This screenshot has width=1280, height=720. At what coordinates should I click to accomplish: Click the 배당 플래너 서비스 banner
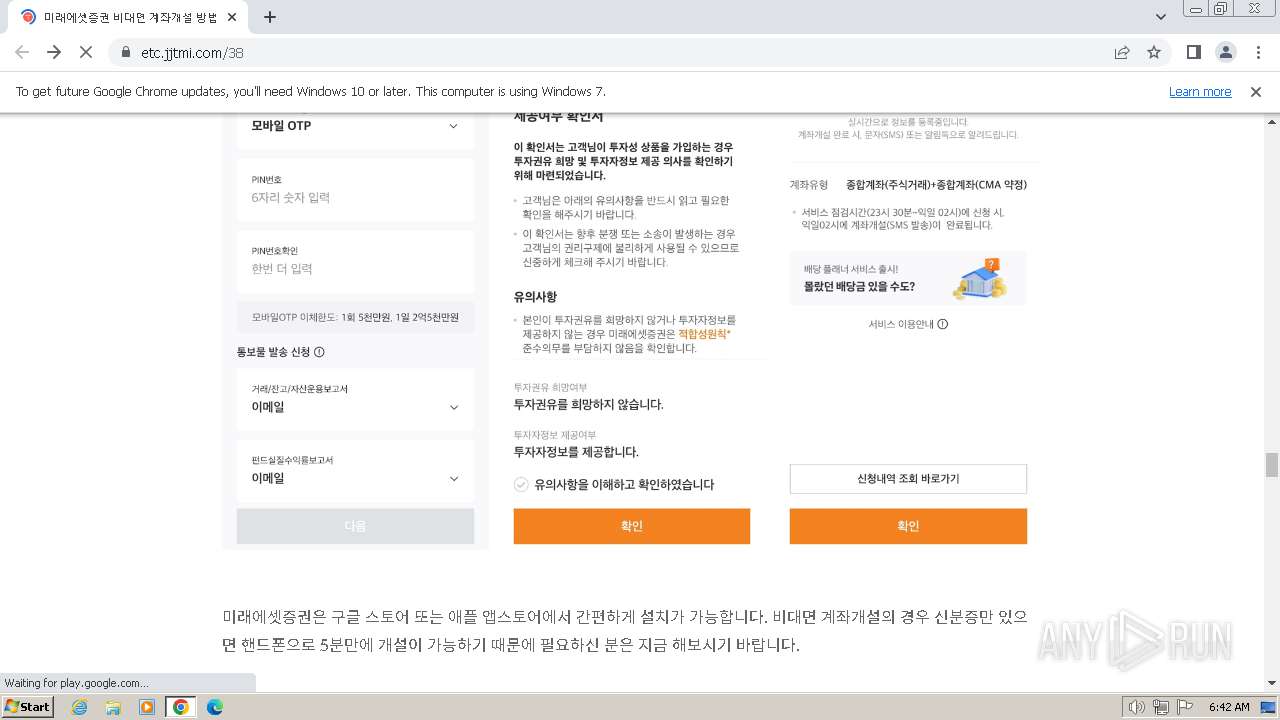pos(908,278)
